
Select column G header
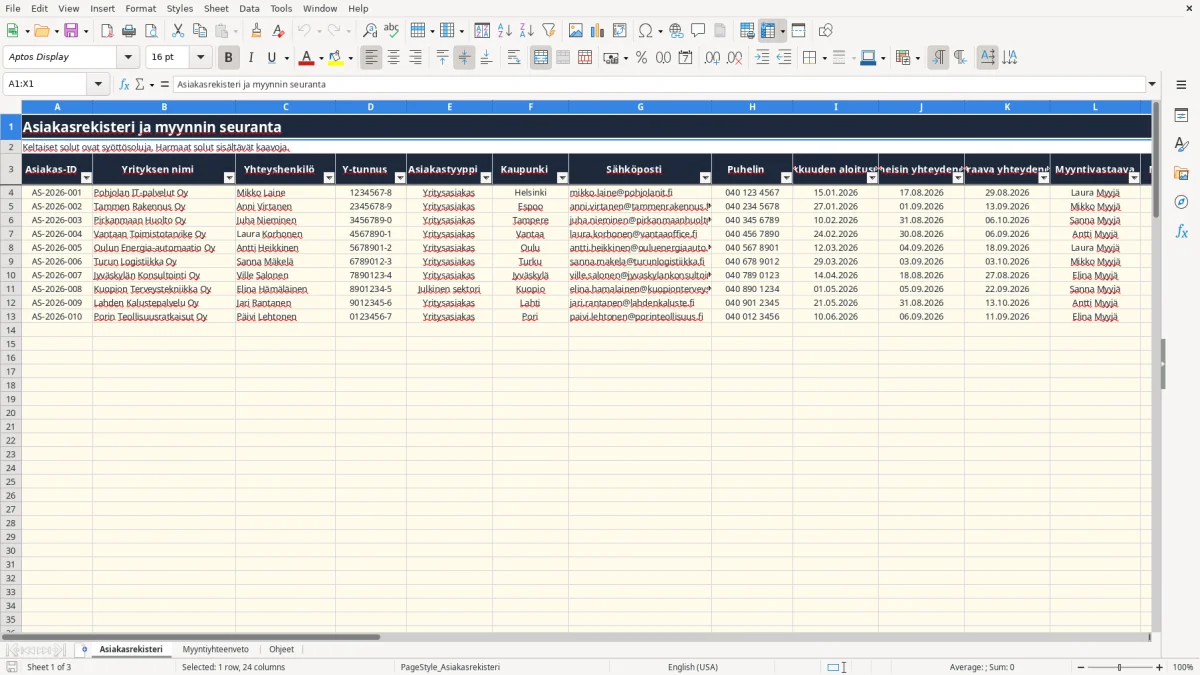coord(640,107)
